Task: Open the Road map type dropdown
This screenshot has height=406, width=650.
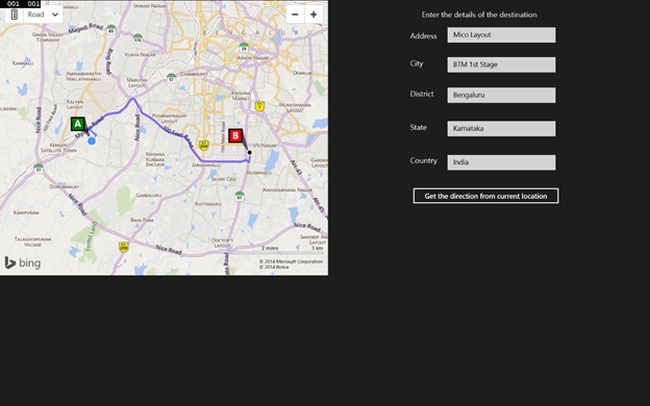Action: [x=43, y=15]
